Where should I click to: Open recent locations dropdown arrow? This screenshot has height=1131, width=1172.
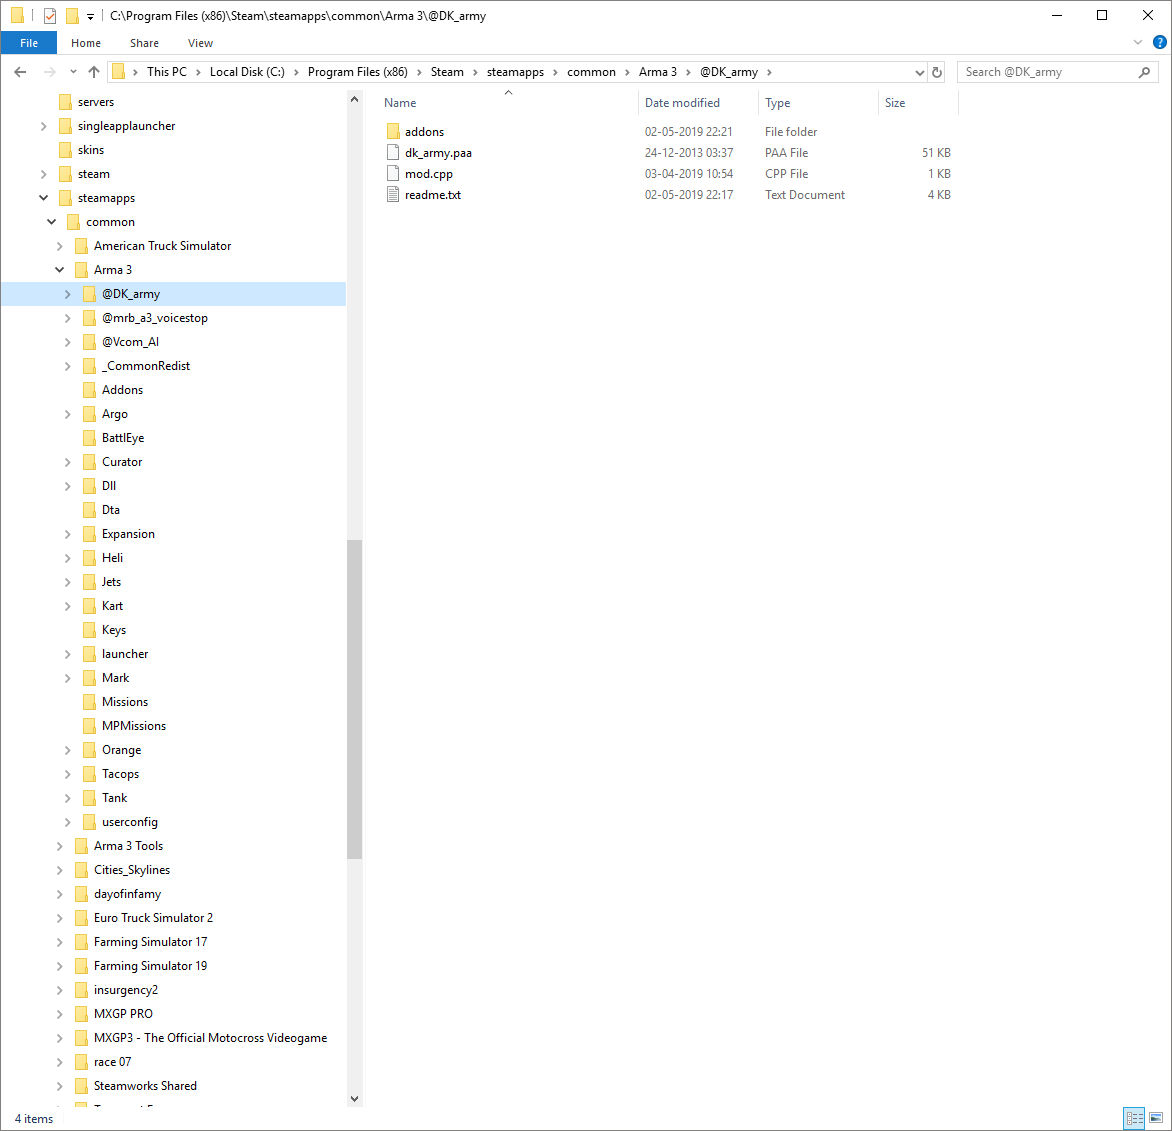pyautogui.click(x=73, y=72)
